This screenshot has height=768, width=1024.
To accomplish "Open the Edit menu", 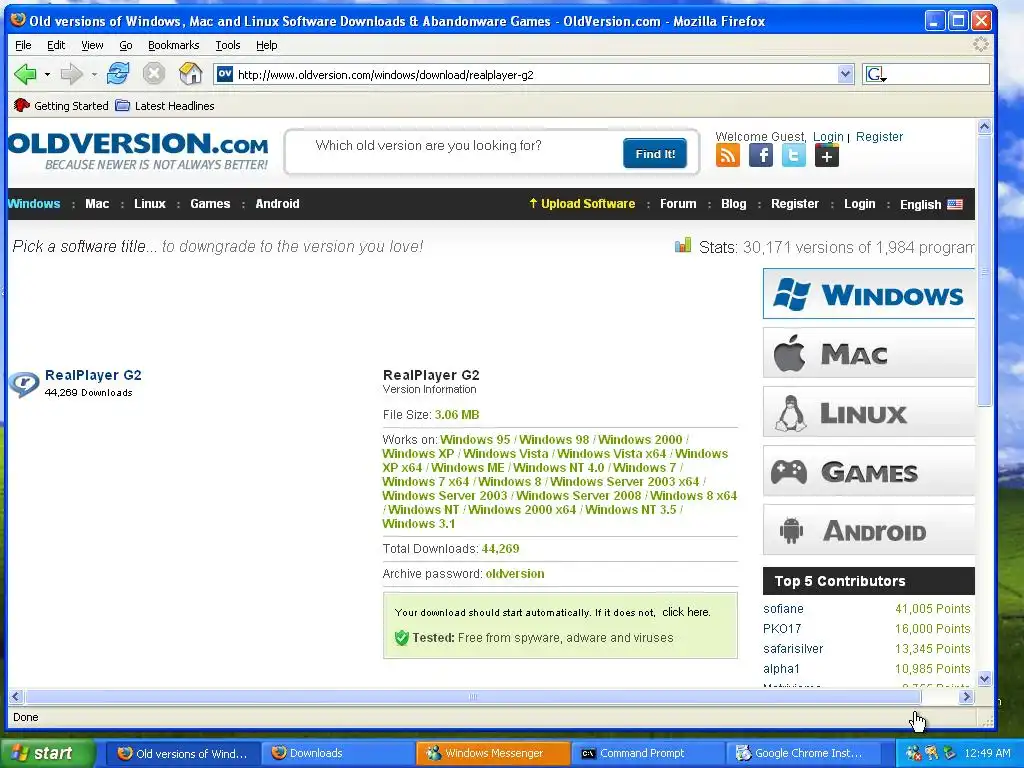I will tap(56, 45).
